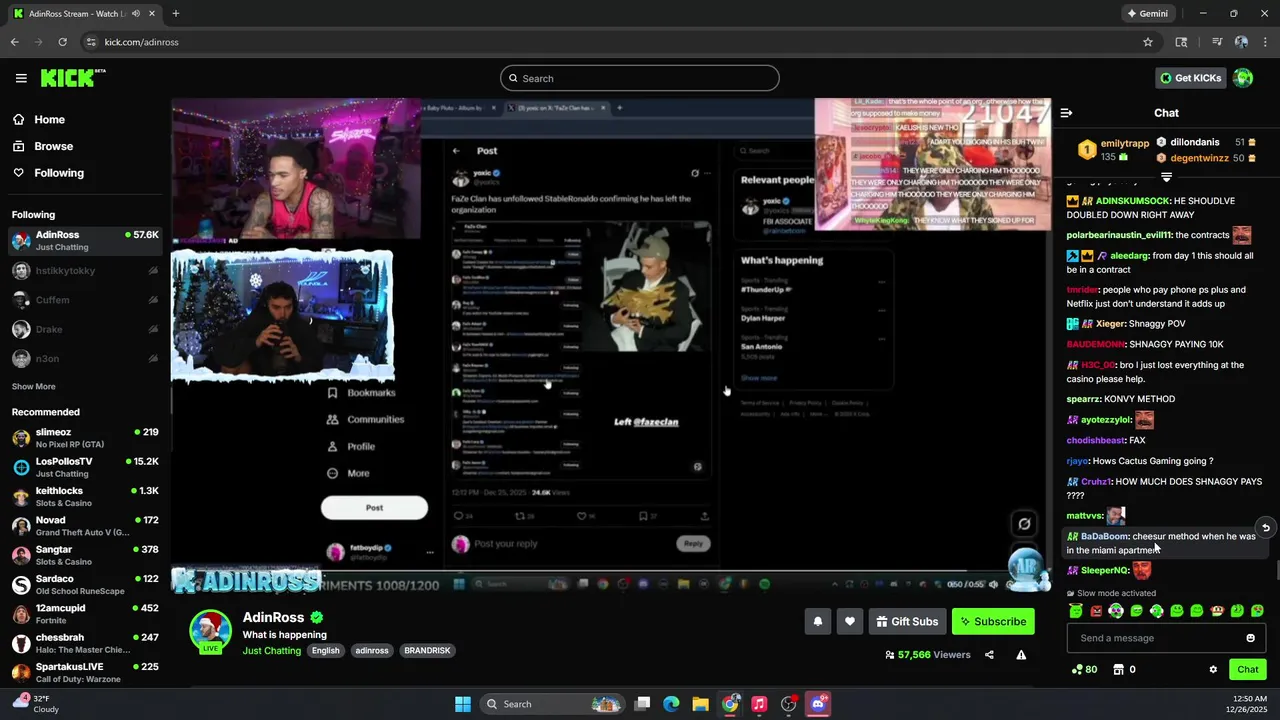Click the BRANDRISK tag

427,651
